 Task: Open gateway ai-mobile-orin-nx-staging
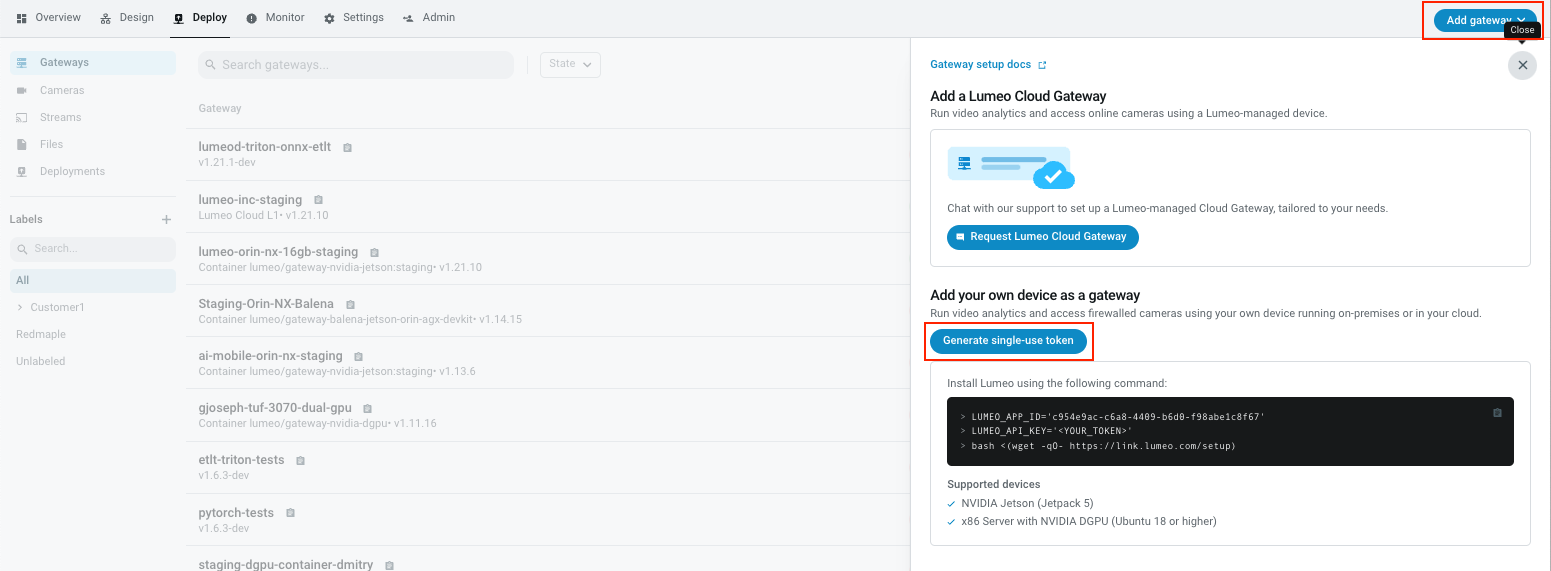[x=270, y=356]
